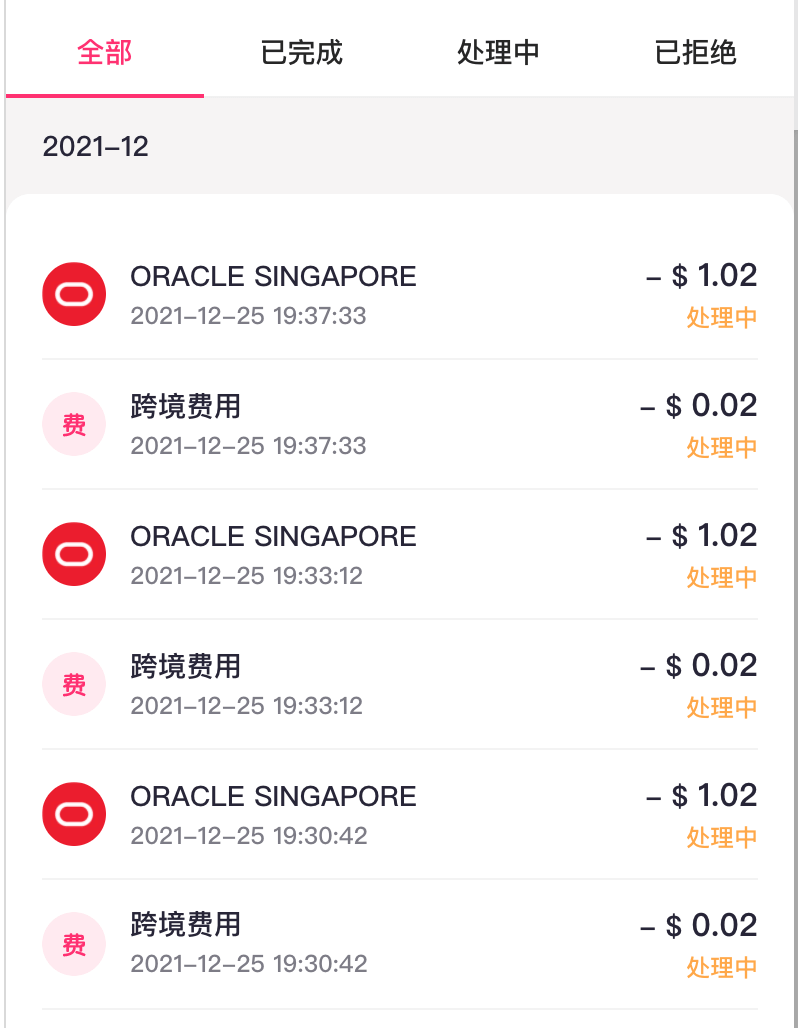798x1028 pixels.
Task: Click the $1.02 amount at 19:33:12
Action: (702, 536)
